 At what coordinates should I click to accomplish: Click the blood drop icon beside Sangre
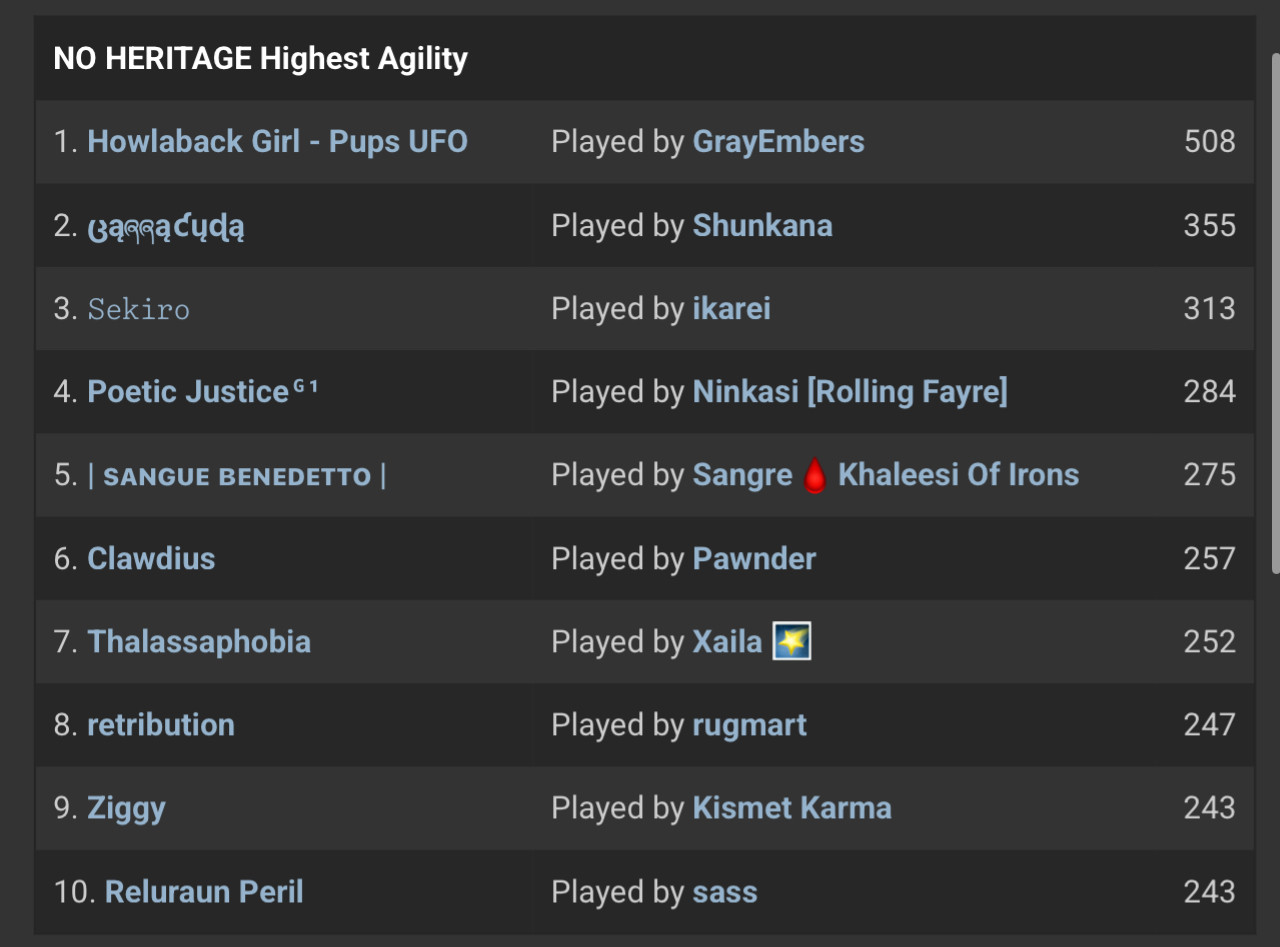pyautogui.click(x=815, y=475)
